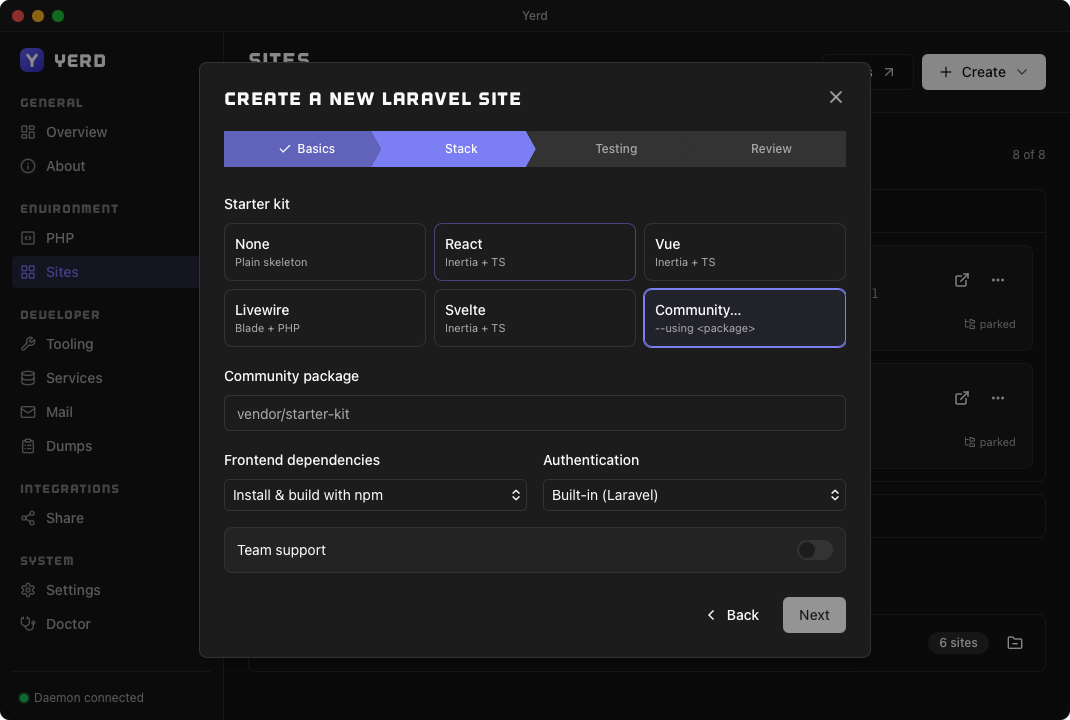The image size is (1070, 720).
Task: Click the 8 of 8 count text
Action: (x=1028, y=154)
